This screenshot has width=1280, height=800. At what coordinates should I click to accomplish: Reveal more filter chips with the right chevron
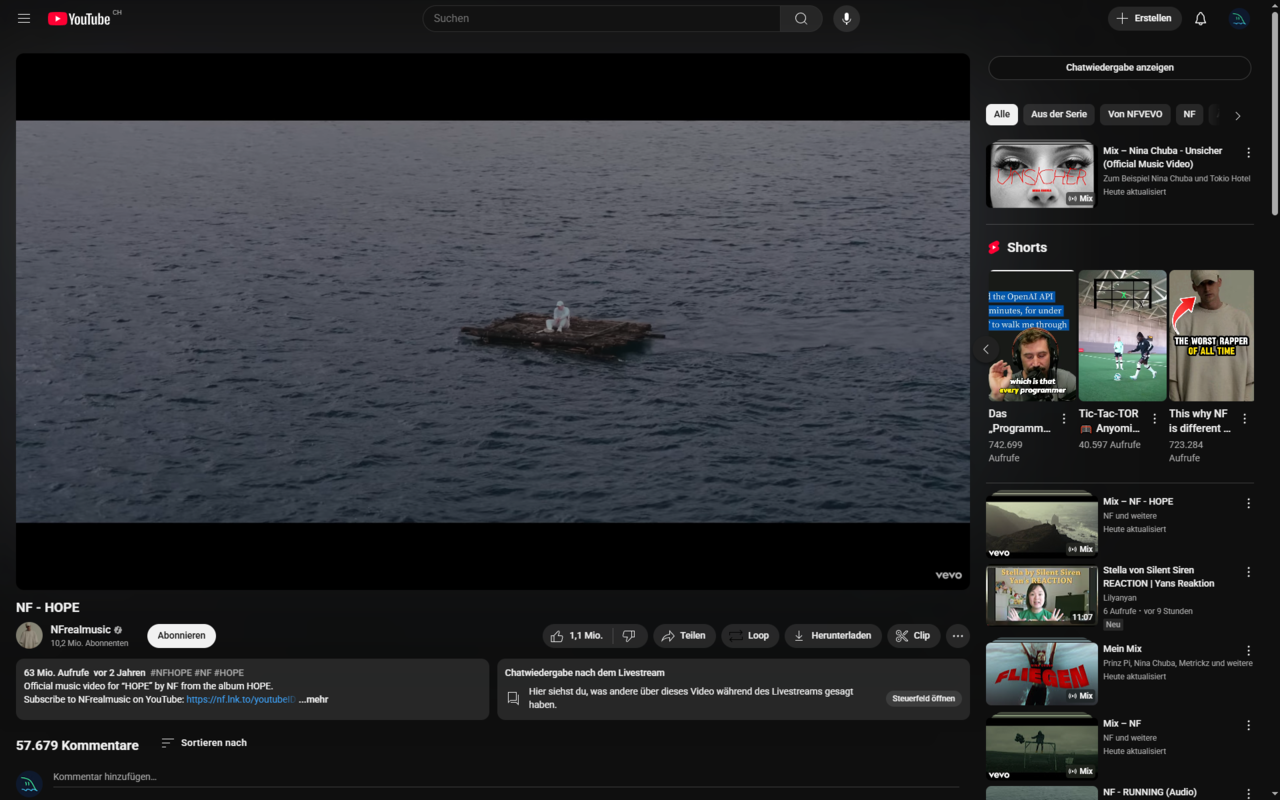tap(1238, 114)
